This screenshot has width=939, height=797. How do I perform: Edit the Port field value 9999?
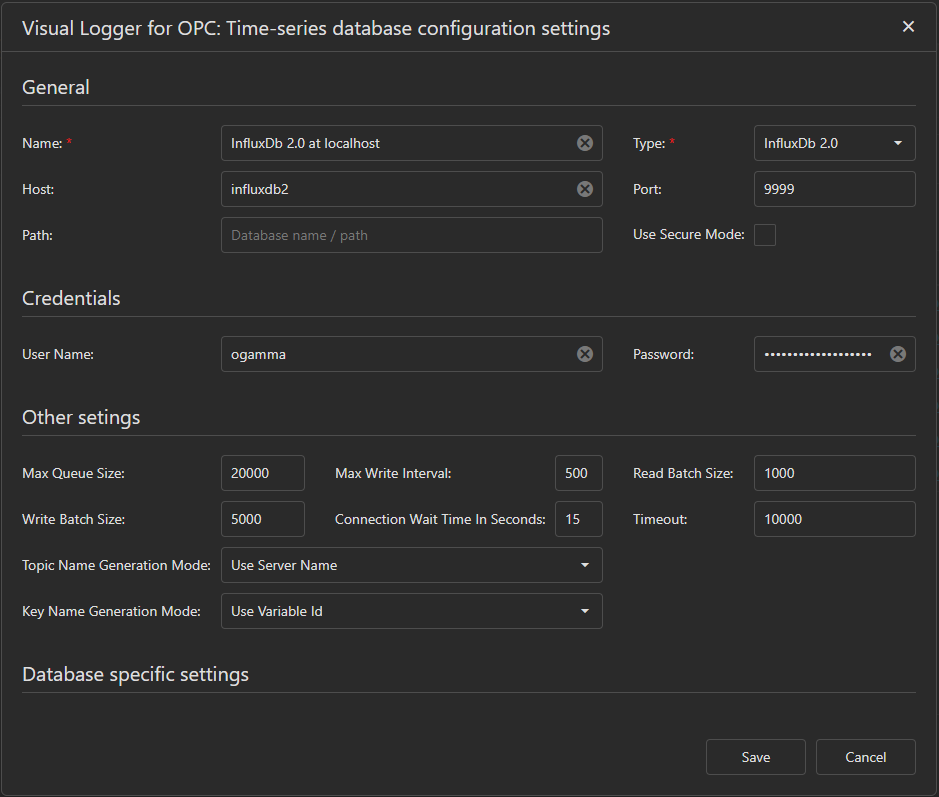pos(834,189)
